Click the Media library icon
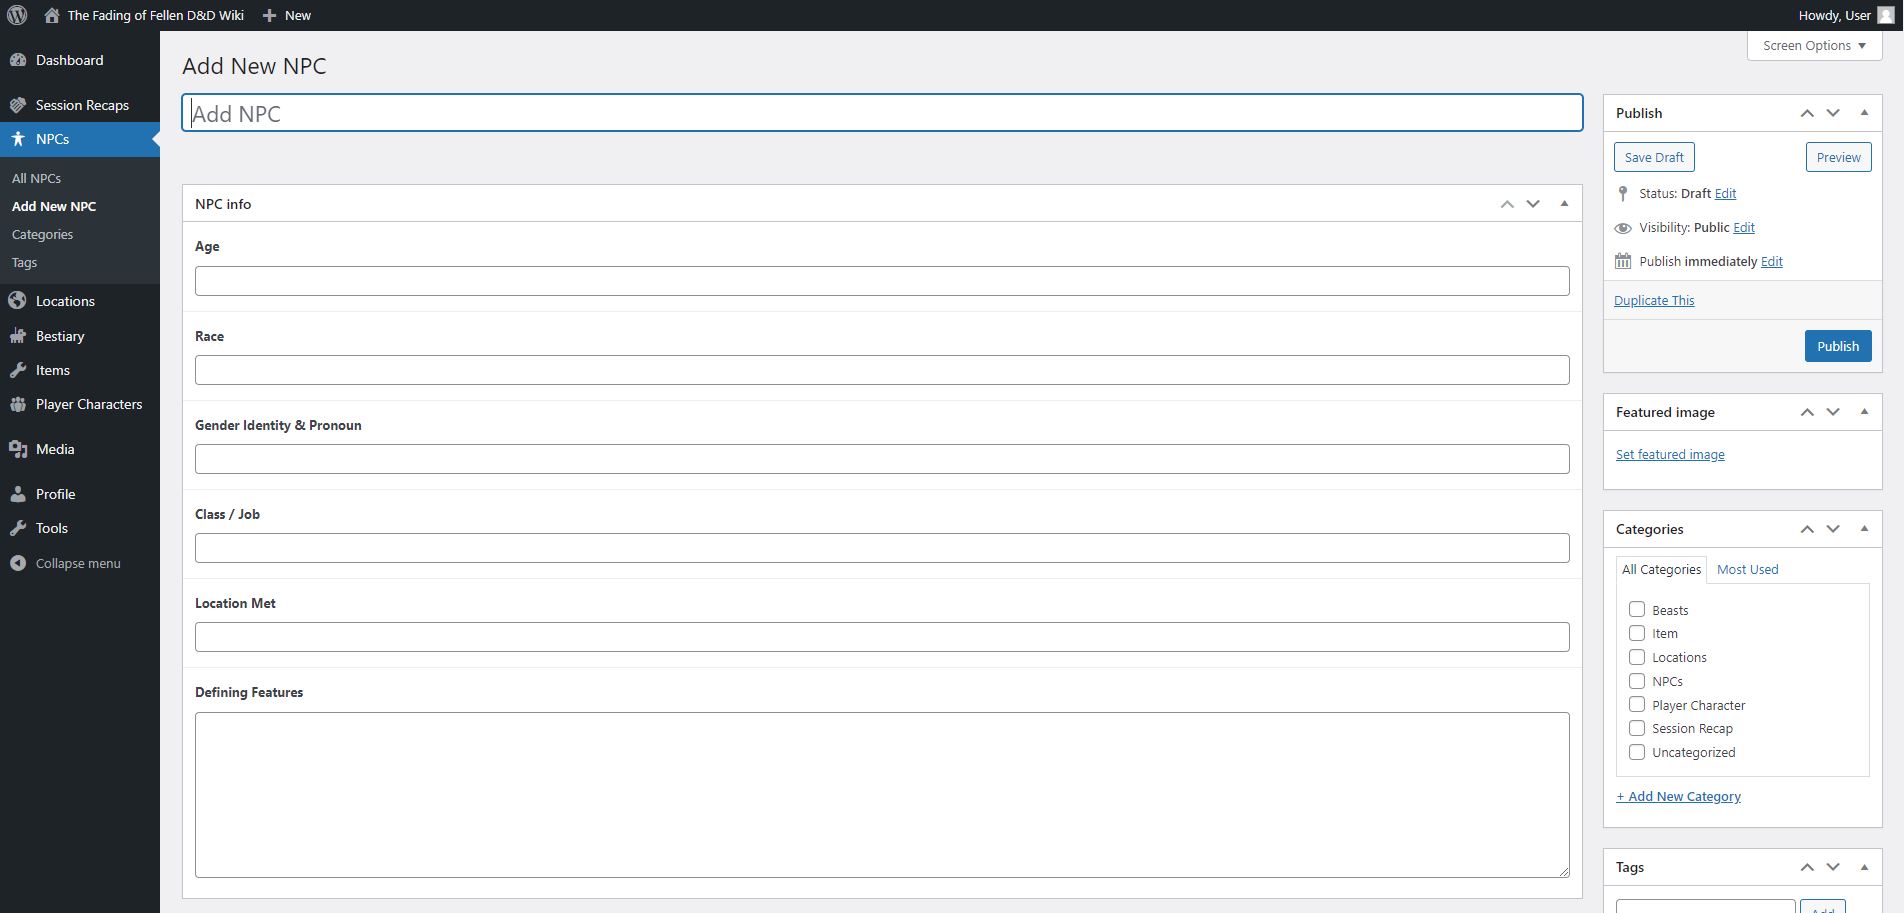The height and width of the screenshot is (913, 1904). [x=18, y=449]
